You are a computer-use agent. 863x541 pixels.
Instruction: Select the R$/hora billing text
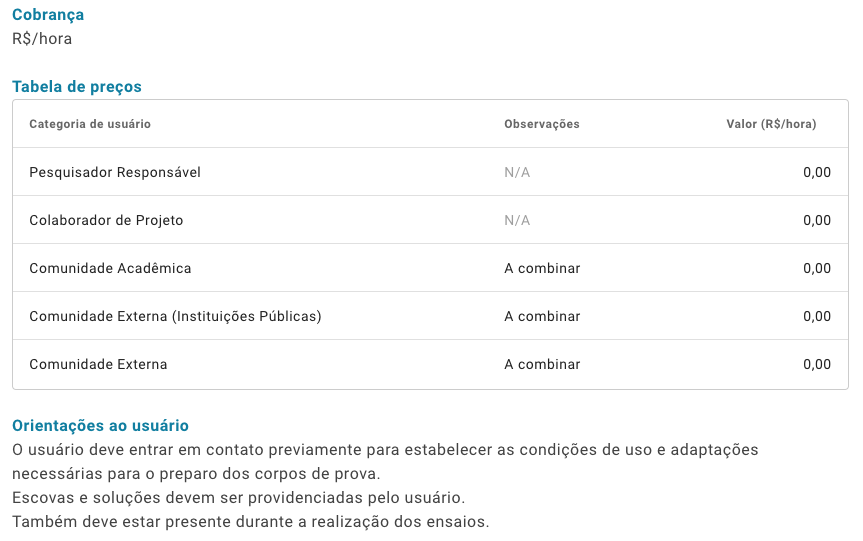pos(42,39)
